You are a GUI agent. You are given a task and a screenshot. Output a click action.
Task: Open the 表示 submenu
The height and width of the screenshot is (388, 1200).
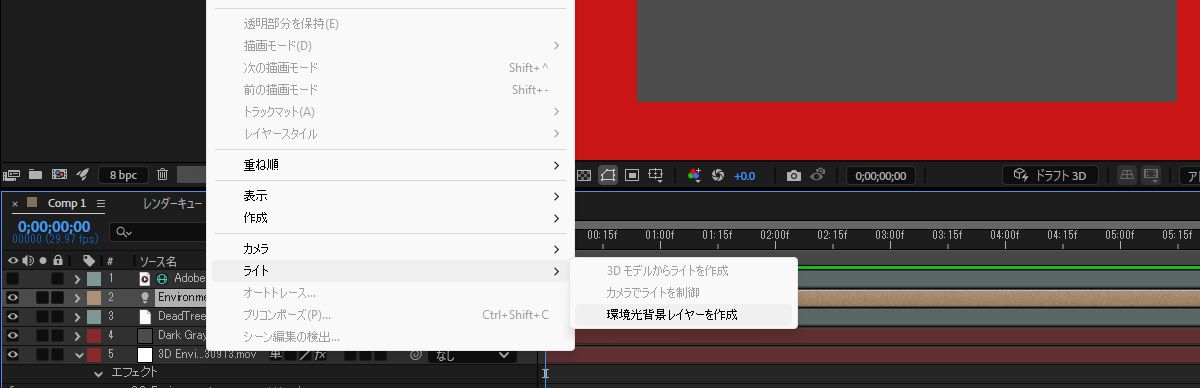390,196
